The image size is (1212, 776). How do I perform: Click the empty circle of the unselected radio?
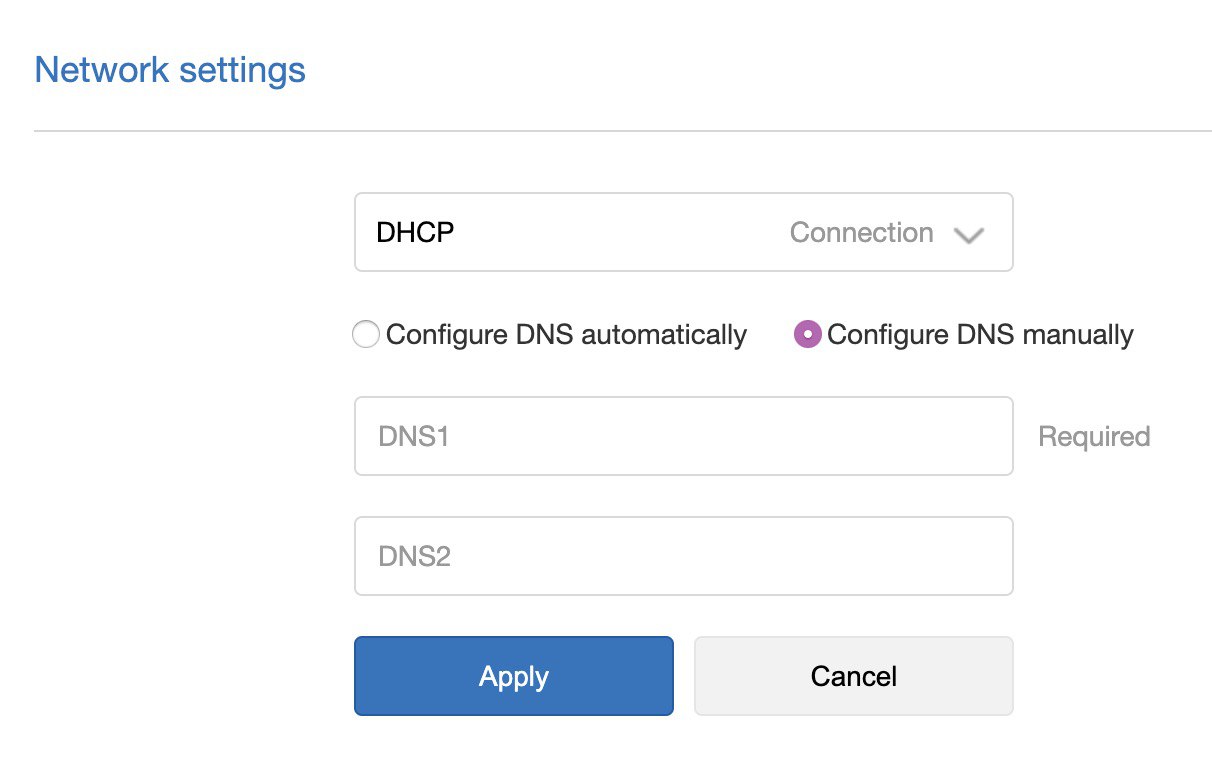coord(366,334)
